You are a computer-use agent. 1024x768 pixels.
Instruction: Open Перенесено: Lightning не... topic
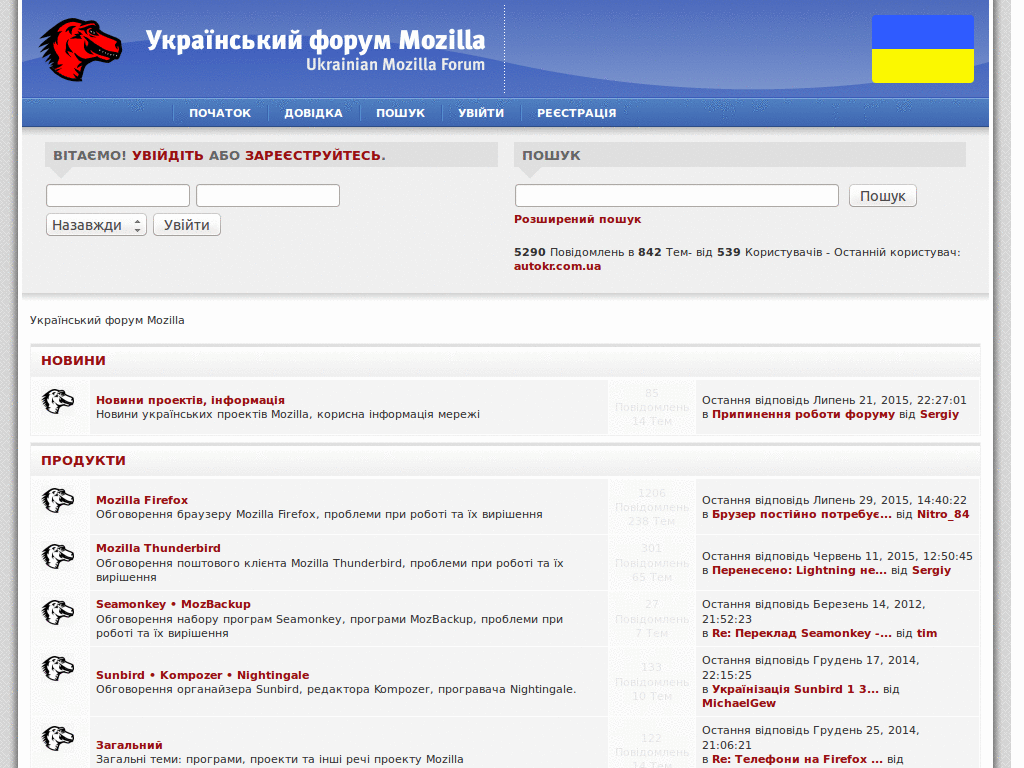click(x=799, y=570)
